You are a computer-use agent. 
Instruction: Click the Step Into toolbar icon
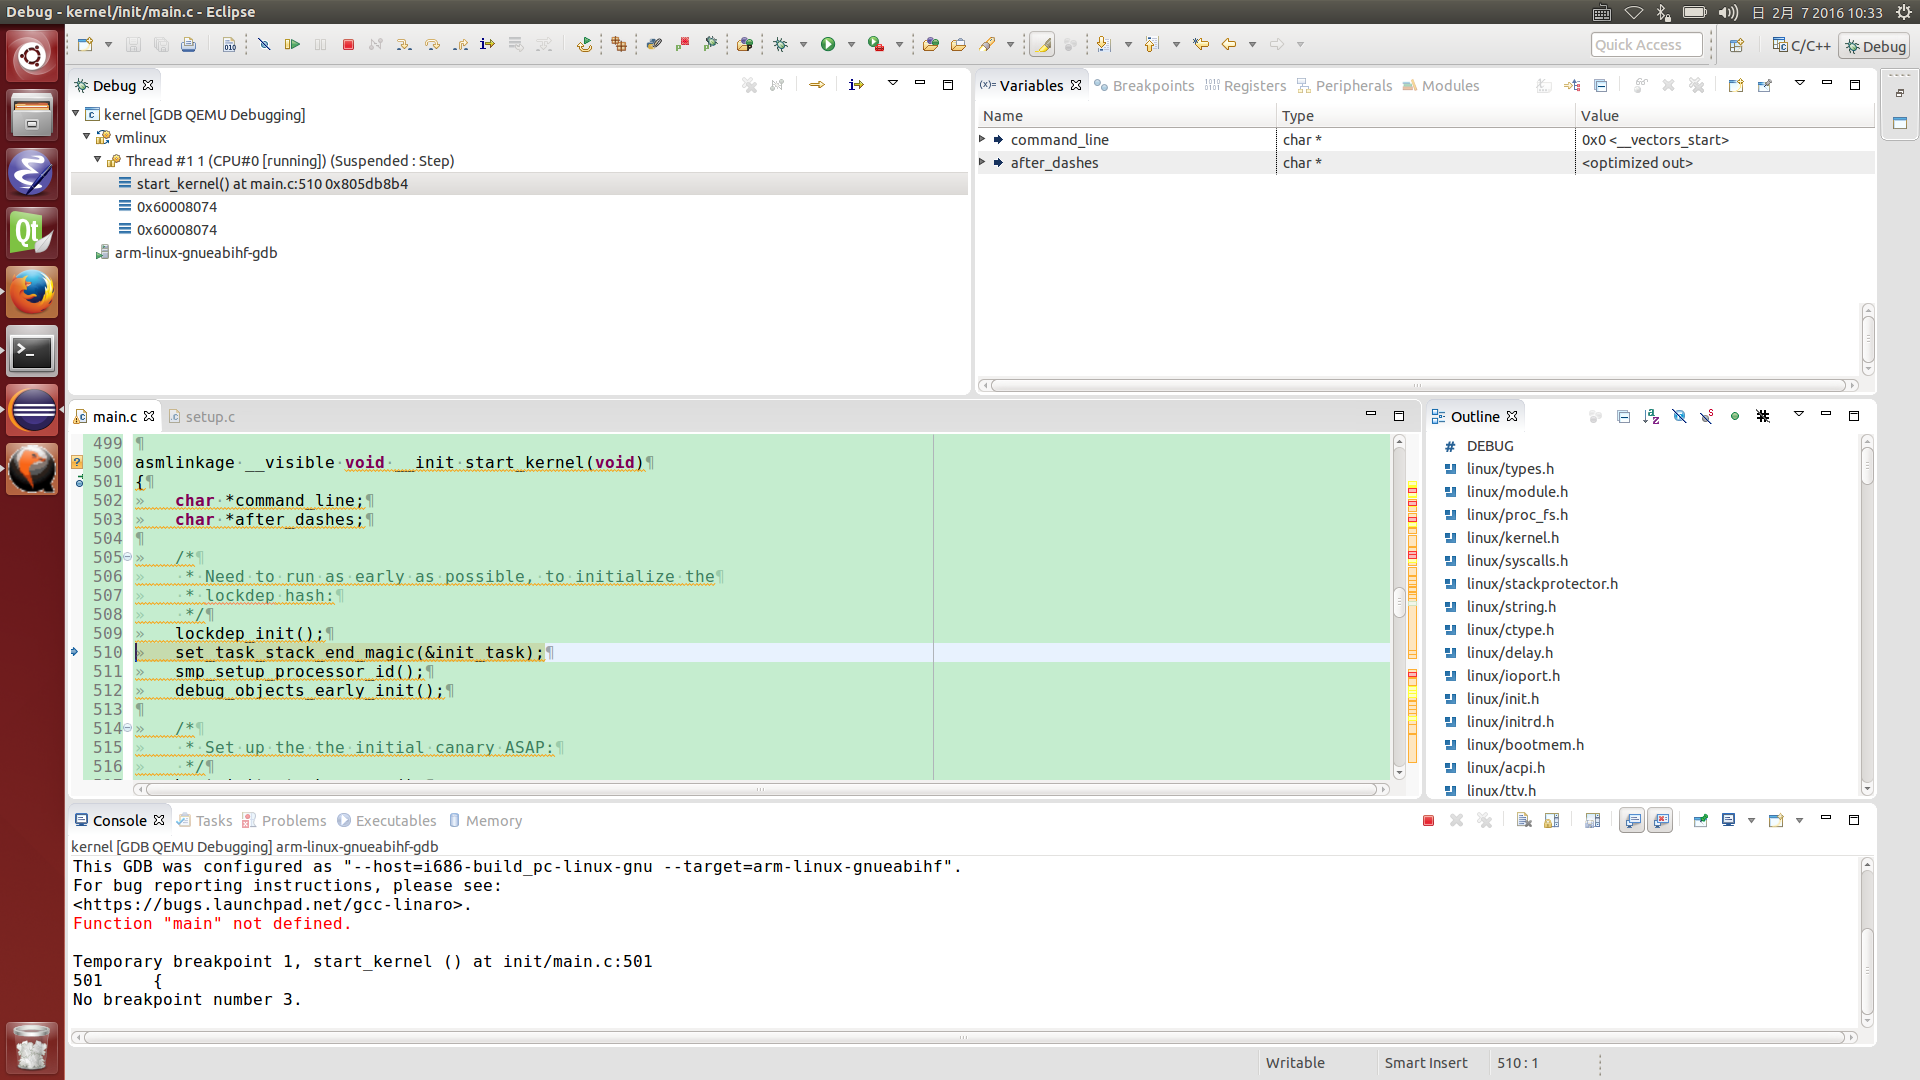tap(404, 44)
